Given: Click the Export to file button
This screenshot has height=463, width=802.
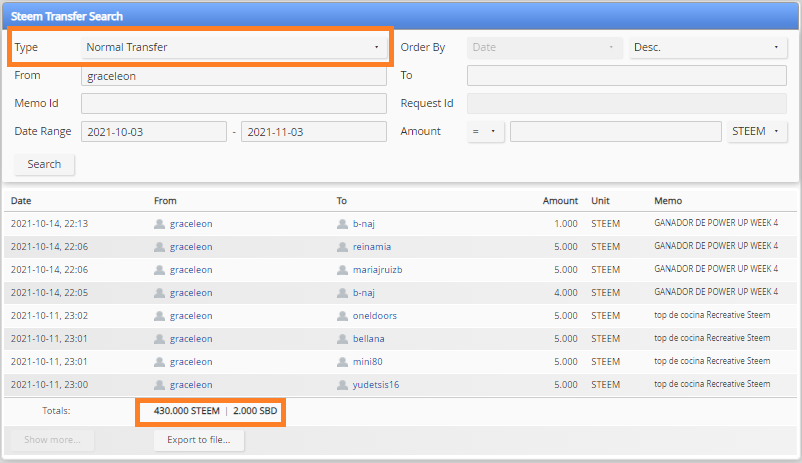Looking at the screenshot, I should tap(199, 440).
